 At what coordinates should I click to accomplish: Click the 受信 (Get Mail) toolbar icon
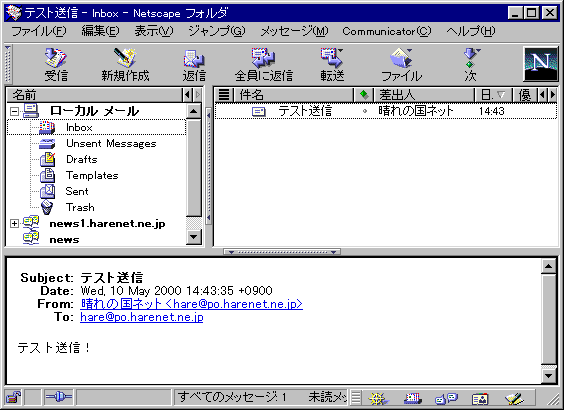point(56,65)
